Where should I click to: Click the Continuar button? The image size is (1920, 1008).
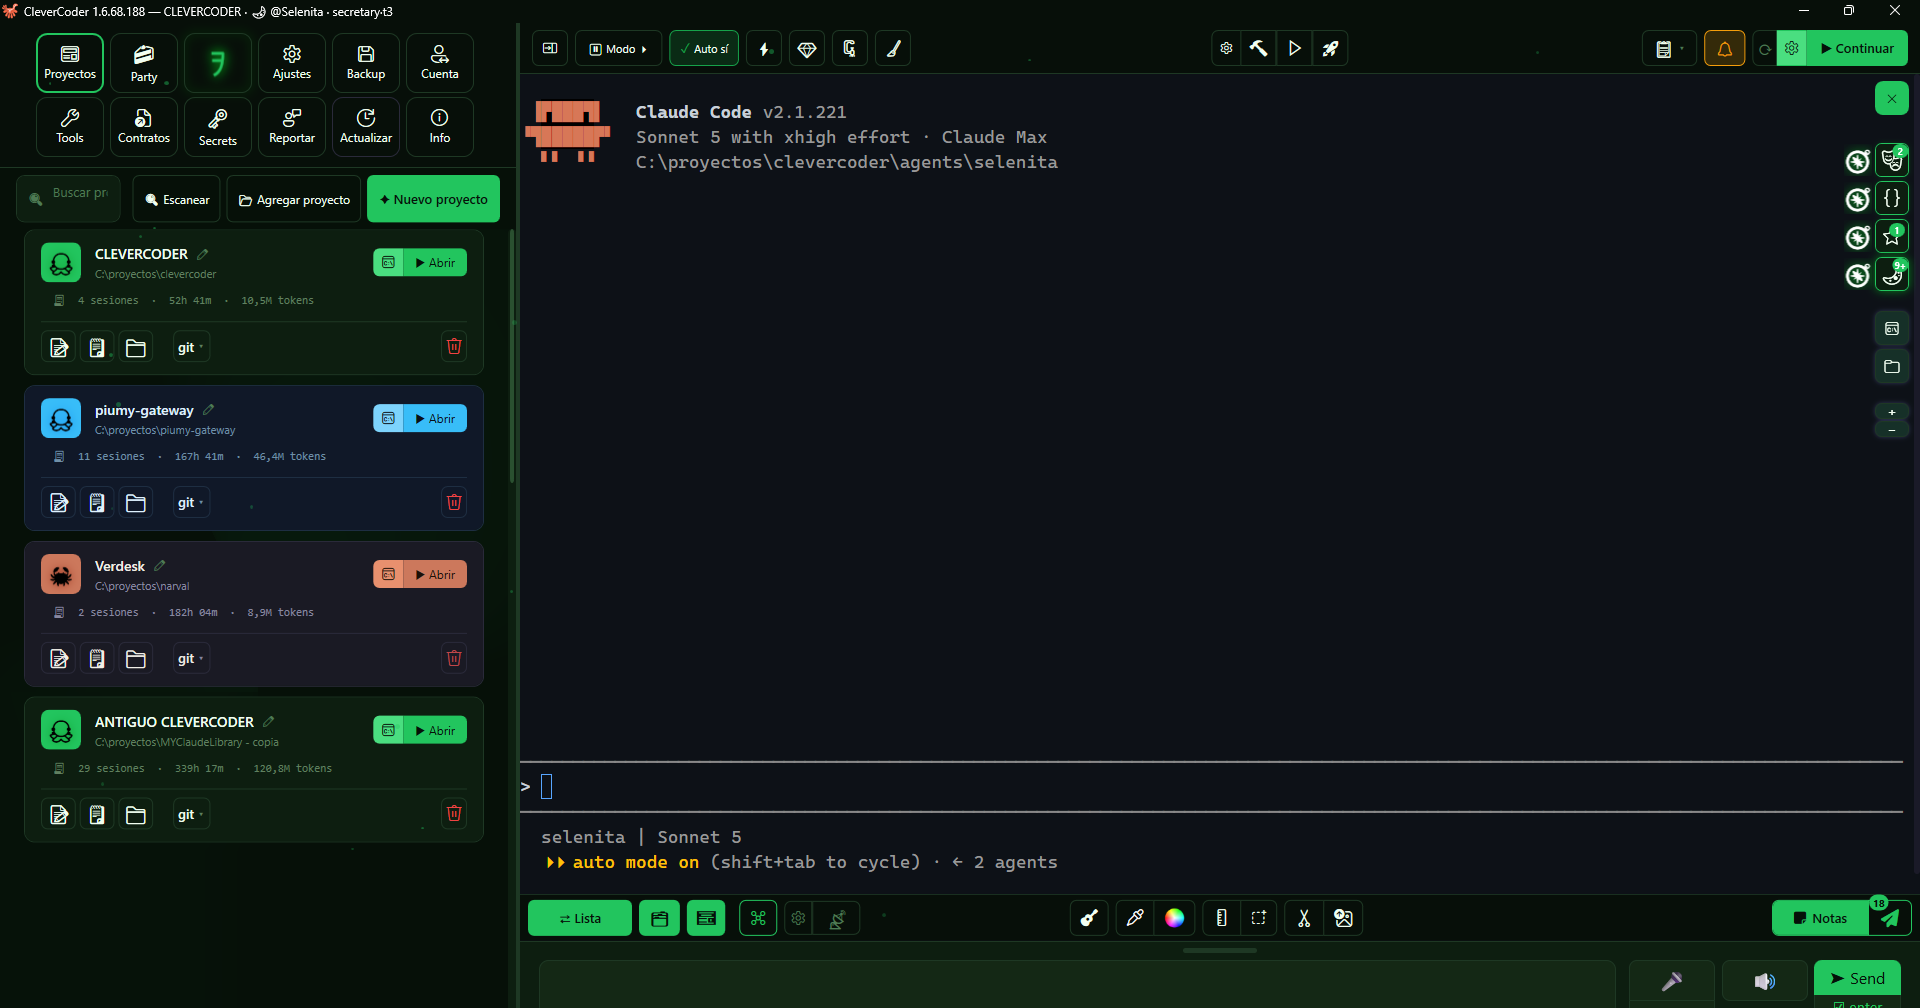coord(1857,48)
